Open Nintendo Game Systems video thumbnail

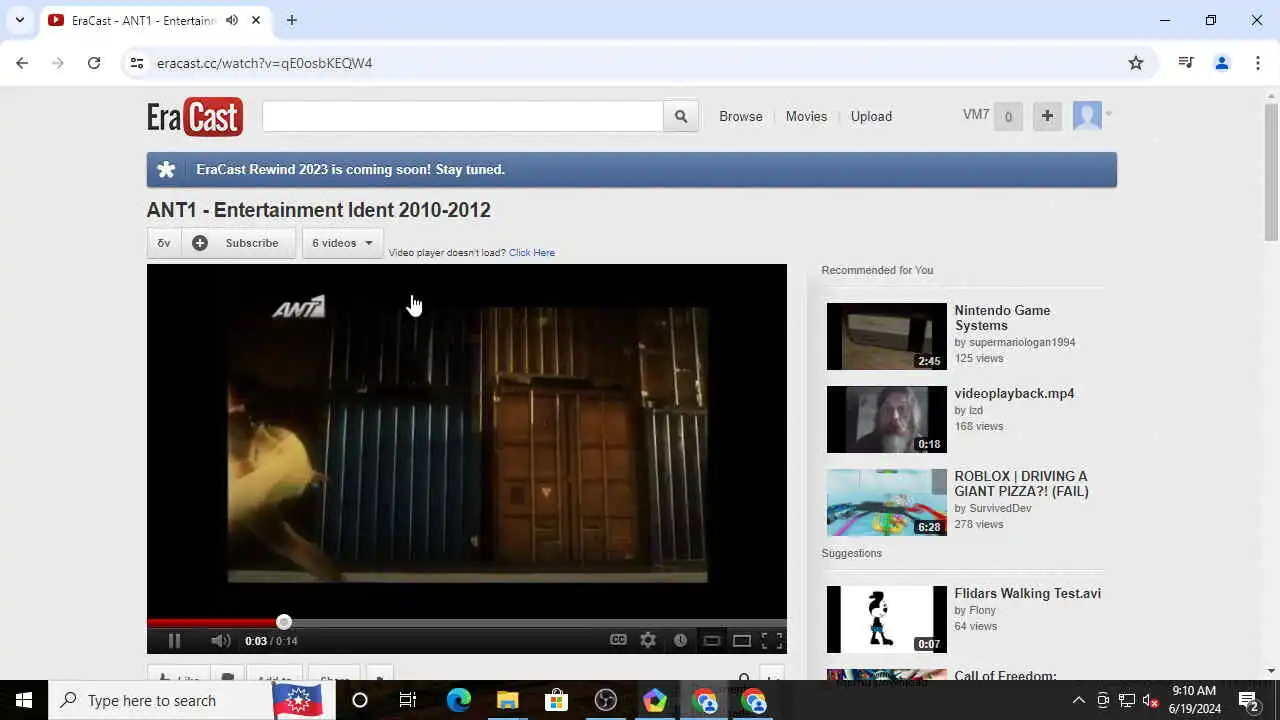pos(887,336)
